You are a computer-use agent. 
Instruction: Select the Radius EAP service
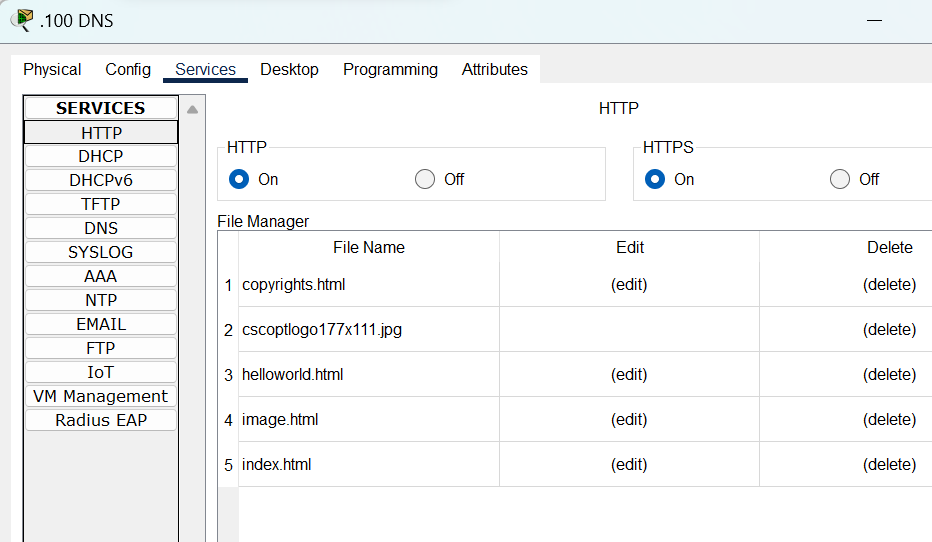pyautogui.click(x=101, y=420)
